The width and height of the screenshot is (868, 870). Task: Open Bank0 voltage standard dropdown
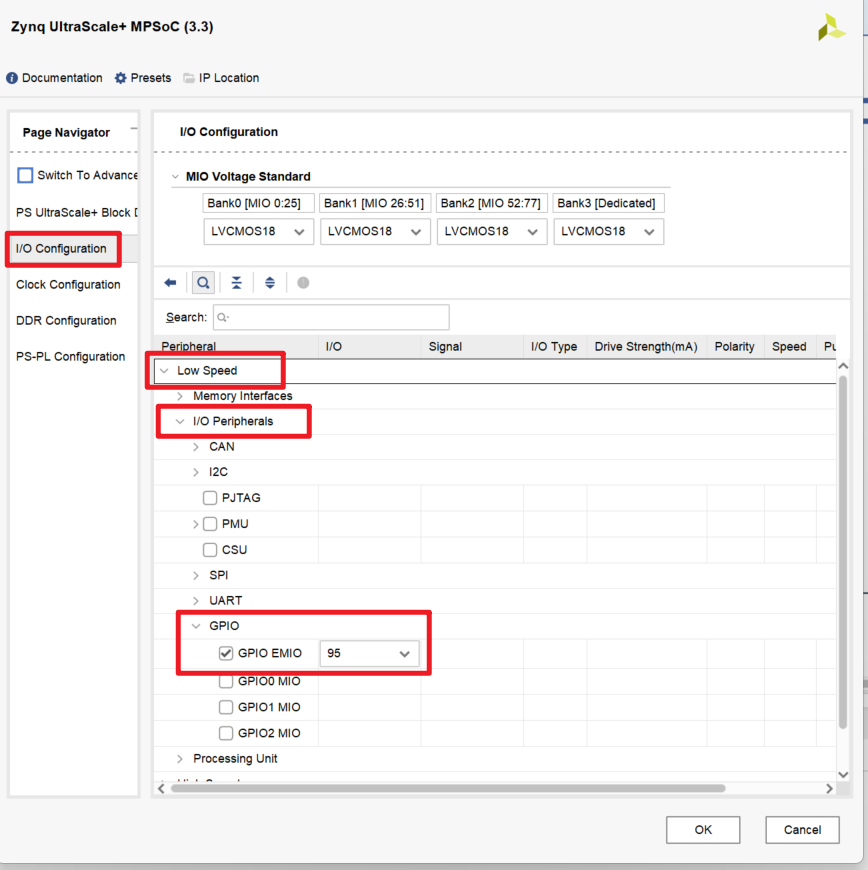tap(259, 231)
